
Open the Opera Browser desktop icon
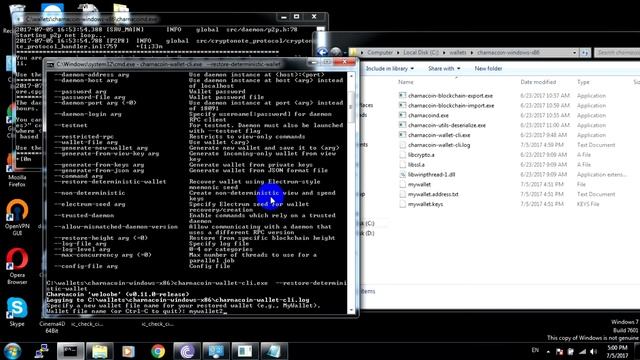[x=17, y=266]
